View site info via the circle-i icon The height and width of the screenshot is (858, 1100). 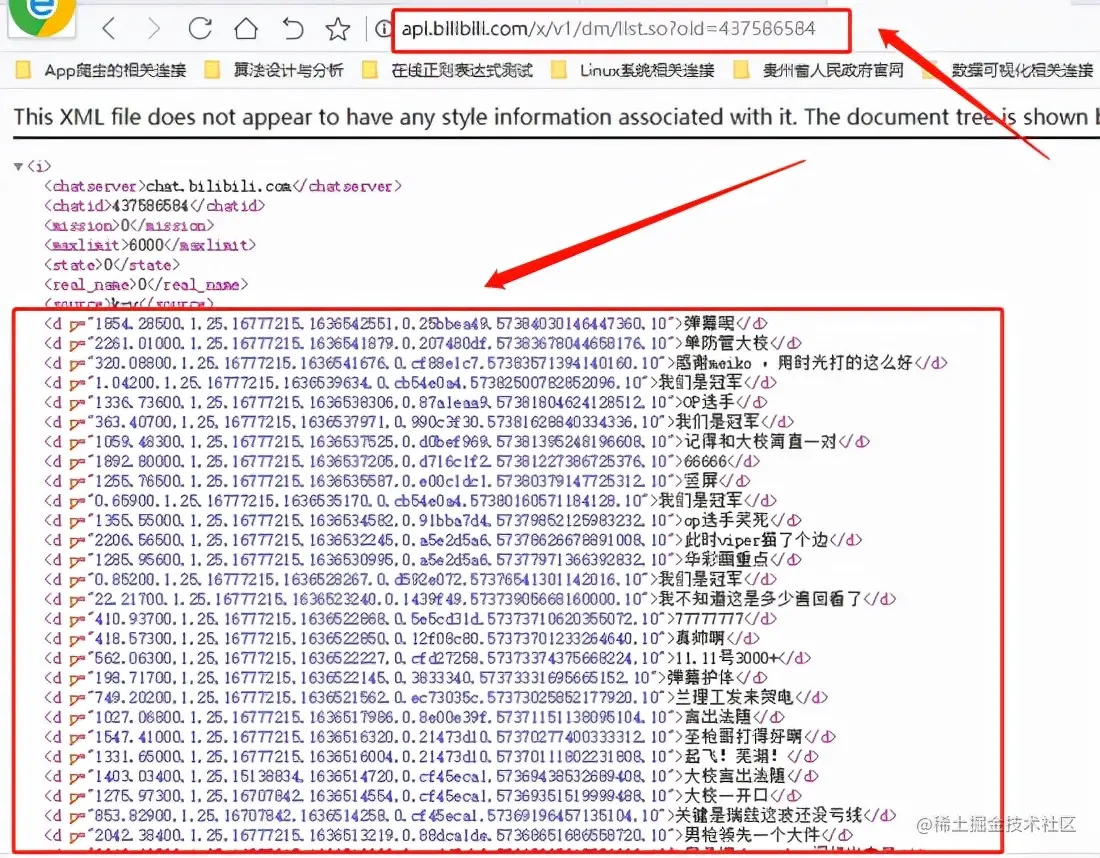[x=383, y=29]
